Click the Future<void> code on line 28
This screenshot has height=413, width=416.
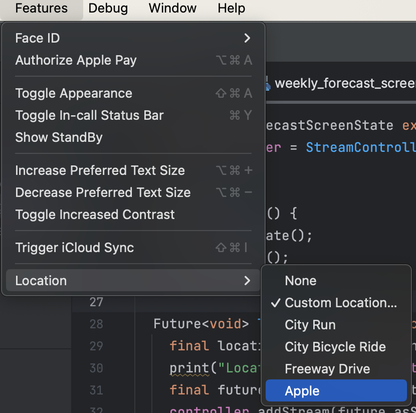201,324
